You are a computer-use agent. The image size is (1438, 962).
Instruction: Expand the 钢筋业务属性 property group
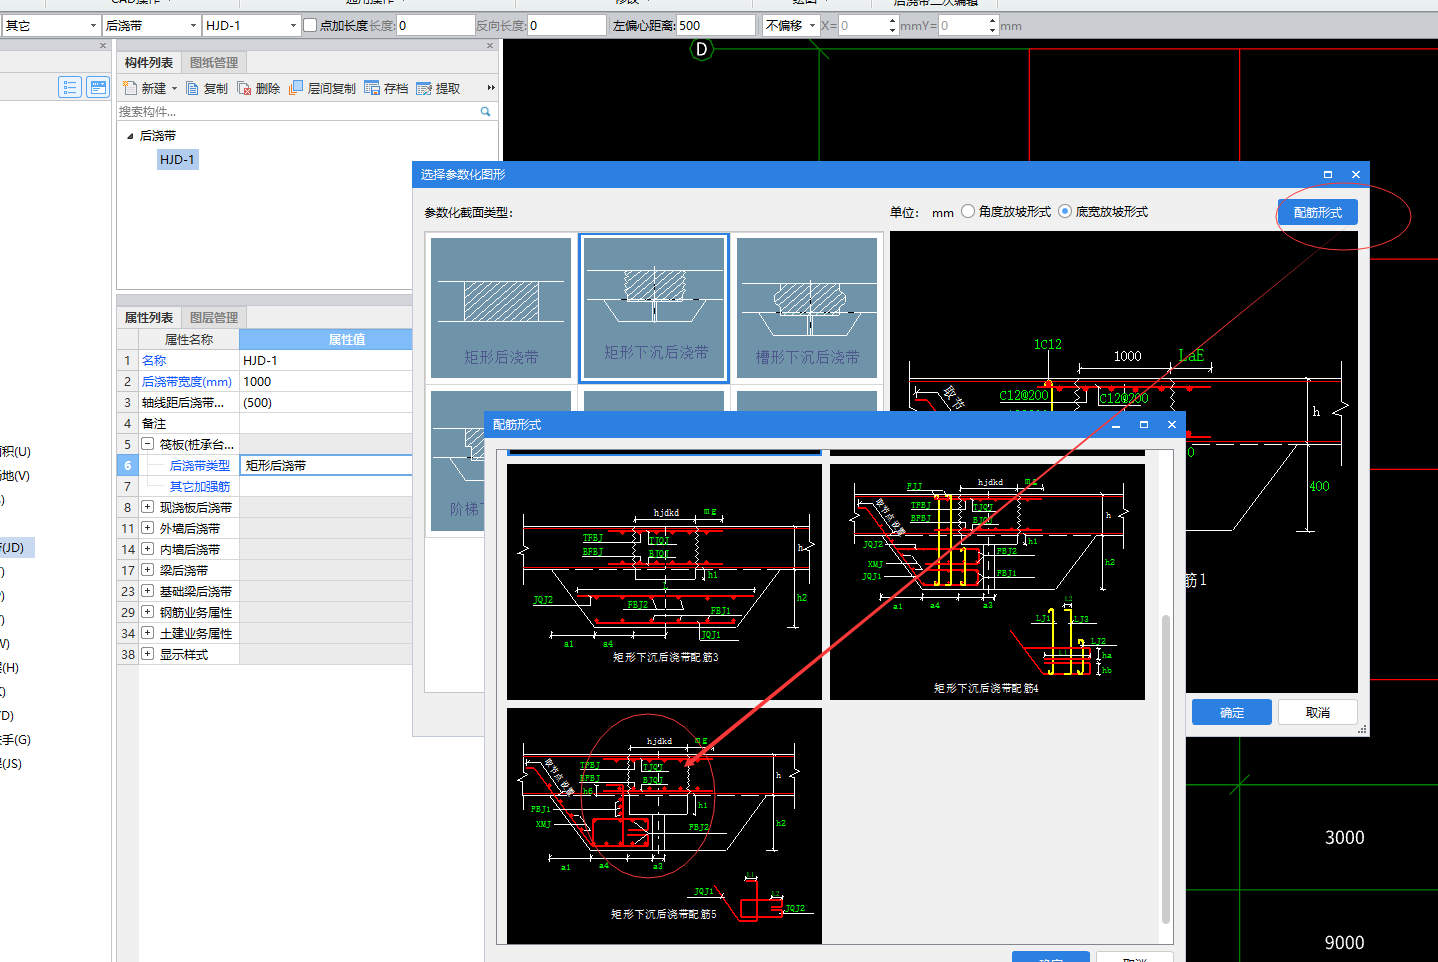[x=147, y=612]
